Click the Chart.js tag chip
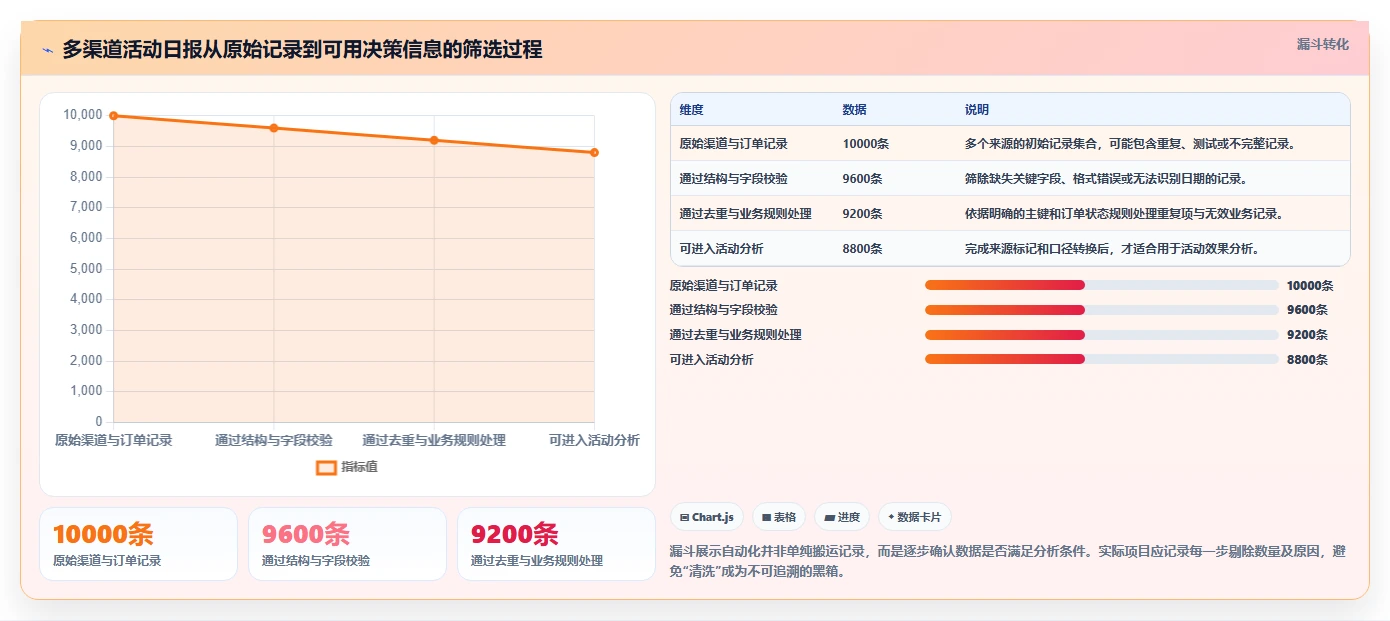 (x=706, y=517)
